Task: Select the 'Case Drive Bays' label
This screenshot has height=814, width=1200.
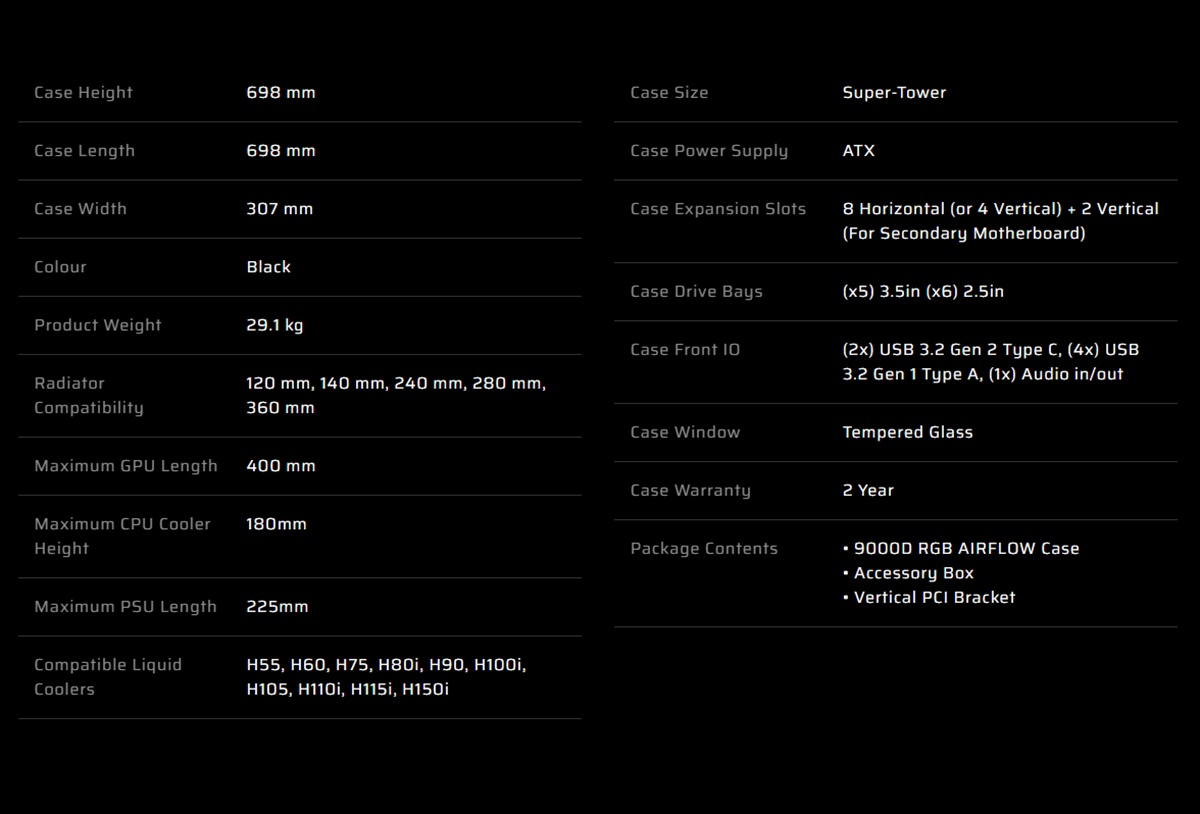Action: (x=696, y=292)
